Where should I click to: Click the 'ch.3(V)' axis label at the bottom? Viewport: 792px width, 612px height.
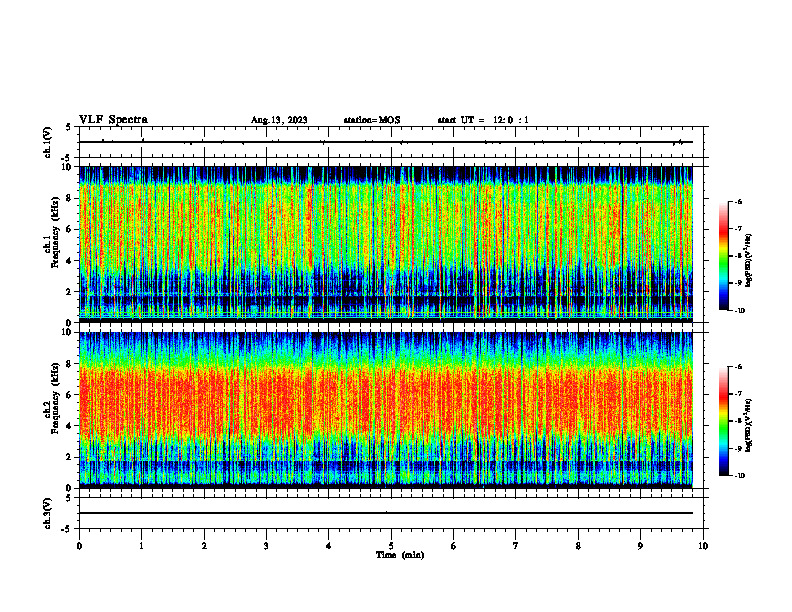pyautogui.click(x=48, y=513)
